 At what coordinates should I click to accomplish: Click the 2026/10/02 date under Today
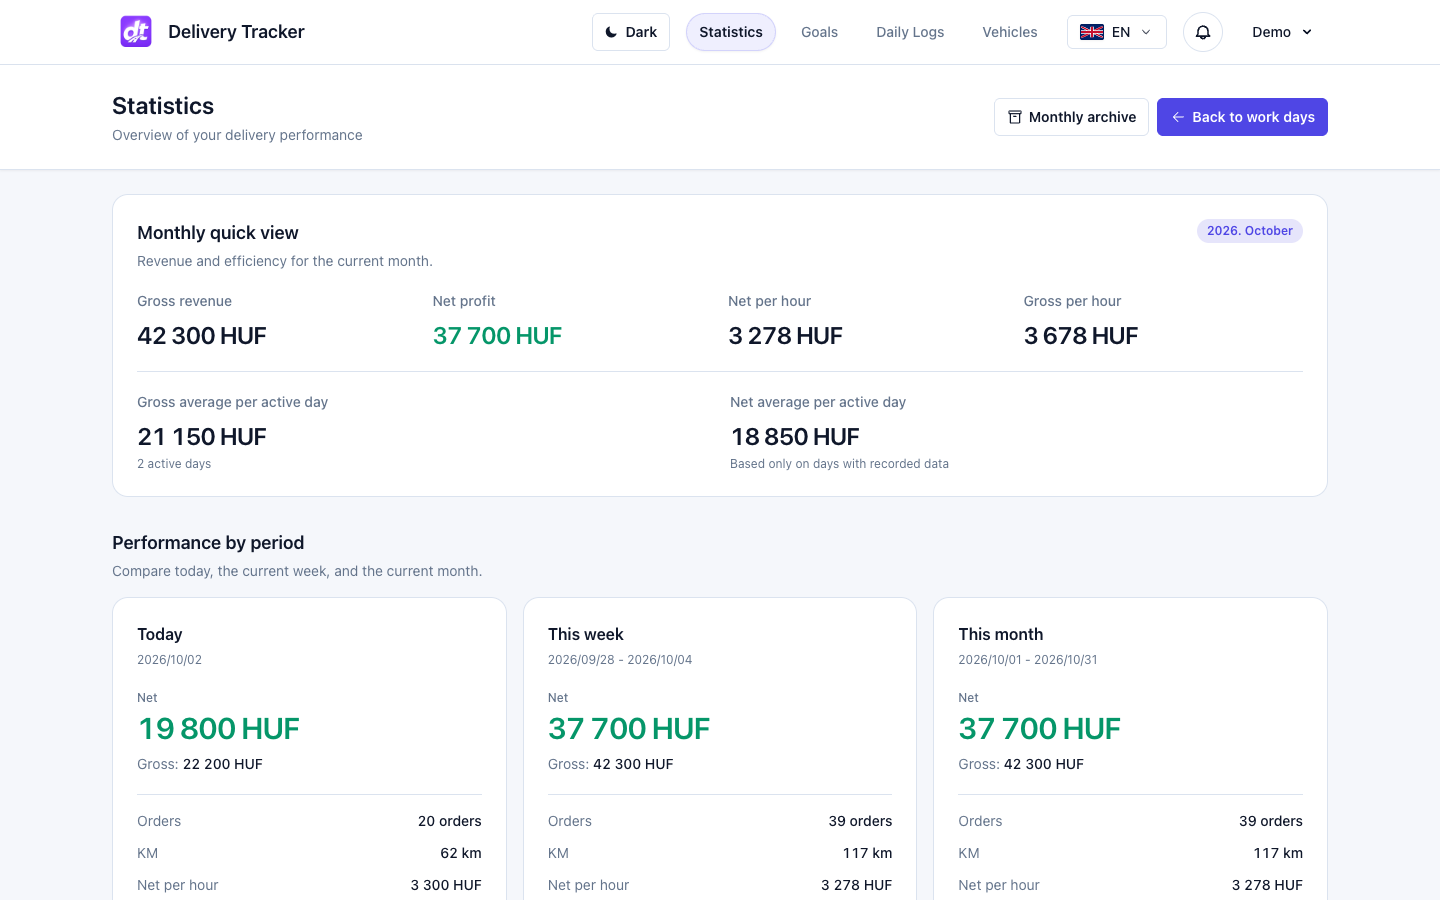170,660
